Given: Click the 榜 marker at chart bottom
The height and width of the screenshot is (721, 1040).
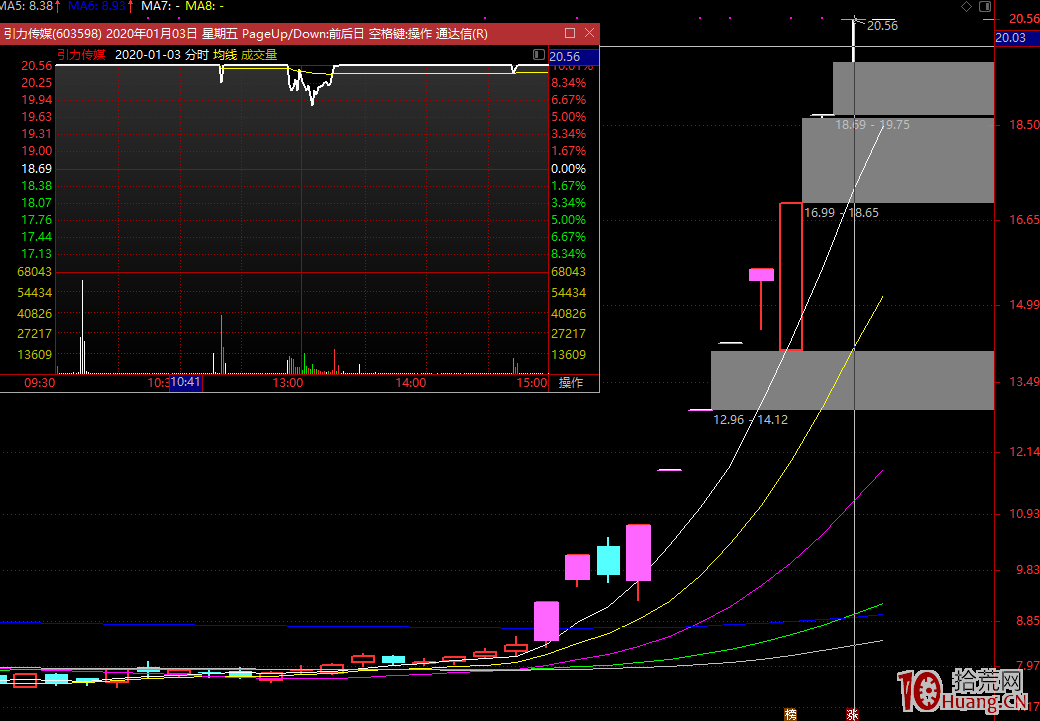Looking at the screenshot, I should point(791,714).
